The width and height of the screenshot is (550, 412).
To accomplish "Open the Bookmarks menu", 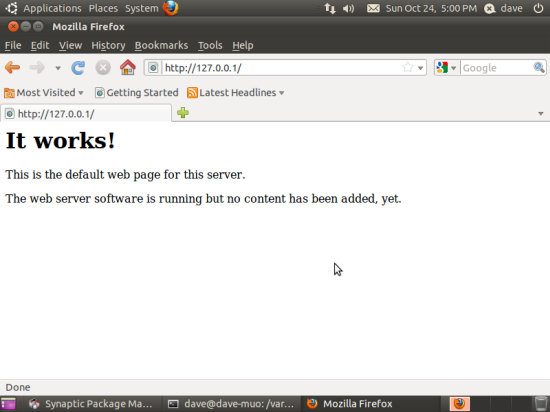I will [x=161, y=45].
